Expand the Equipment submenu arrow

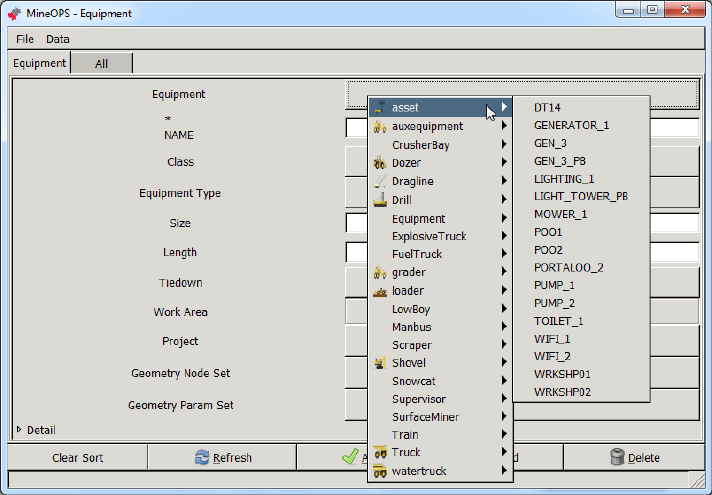(x=504, y=218)
